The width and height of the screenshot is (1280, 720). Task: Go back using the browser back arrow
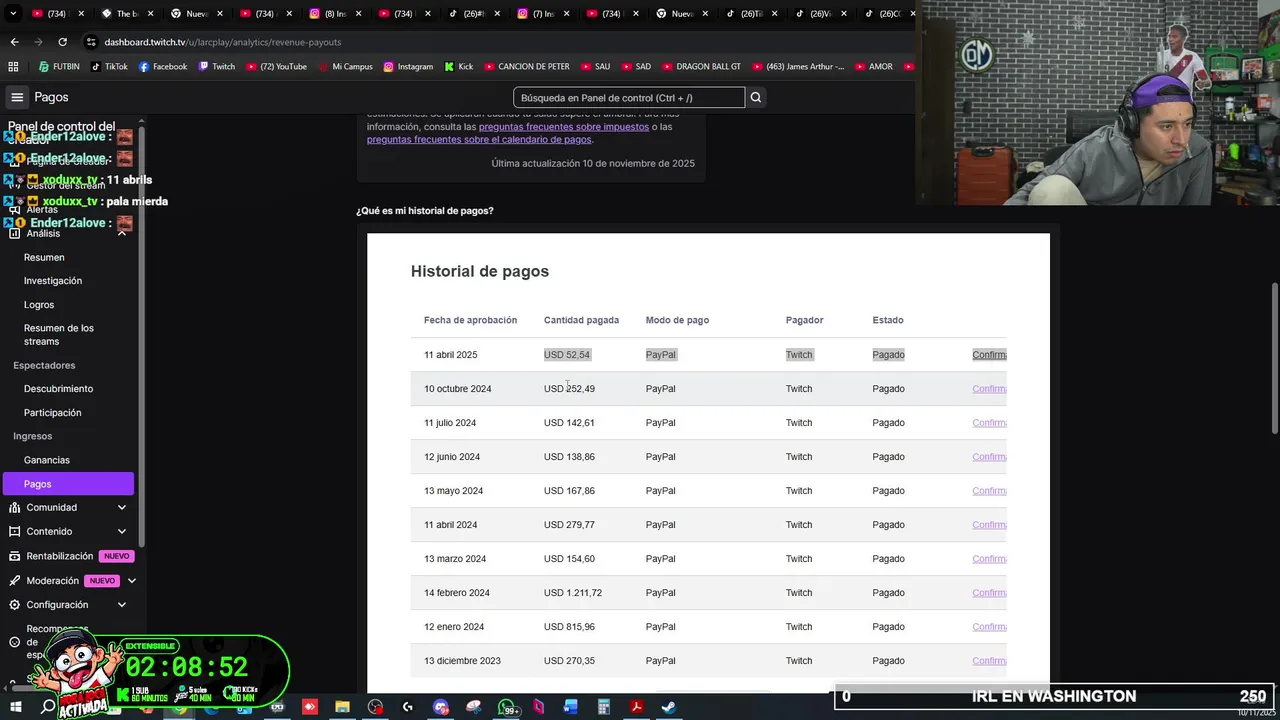coord(14,42)
